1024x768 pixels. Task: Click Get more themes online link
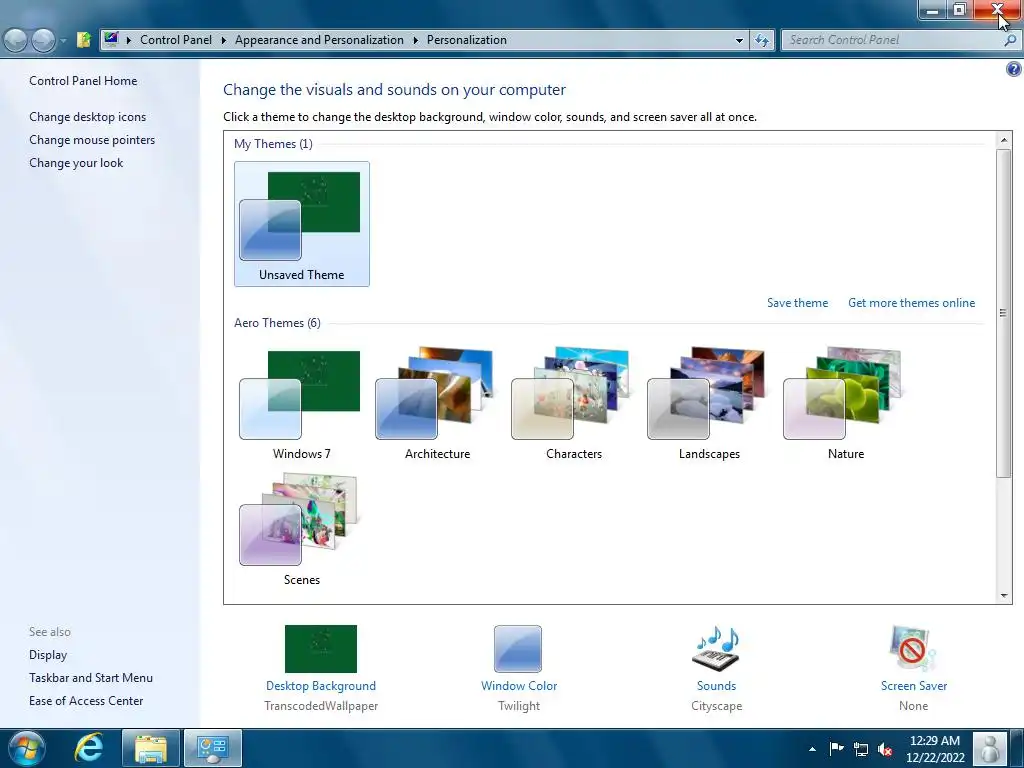click(911, 302)
